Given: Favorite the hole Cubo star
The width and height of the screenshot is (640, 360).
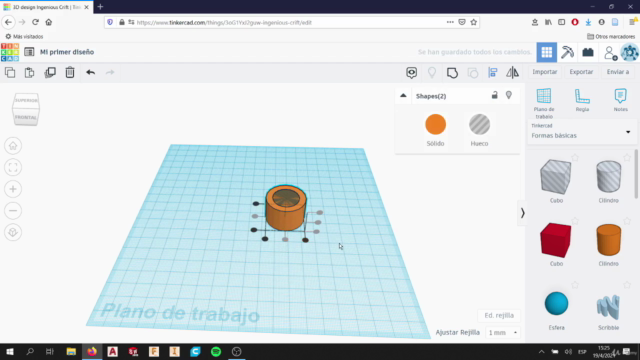Looking at the screenshot, I should point(575,158).
